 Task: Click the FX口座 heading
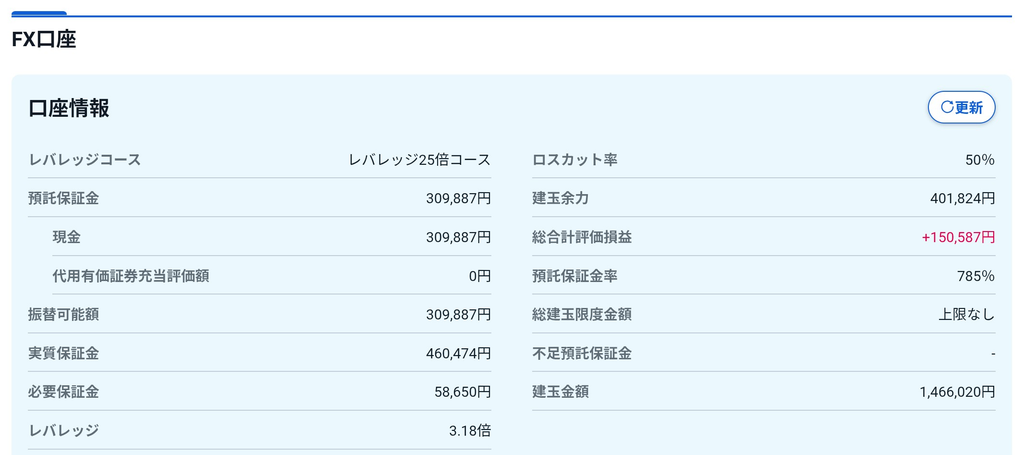(44, 40)
